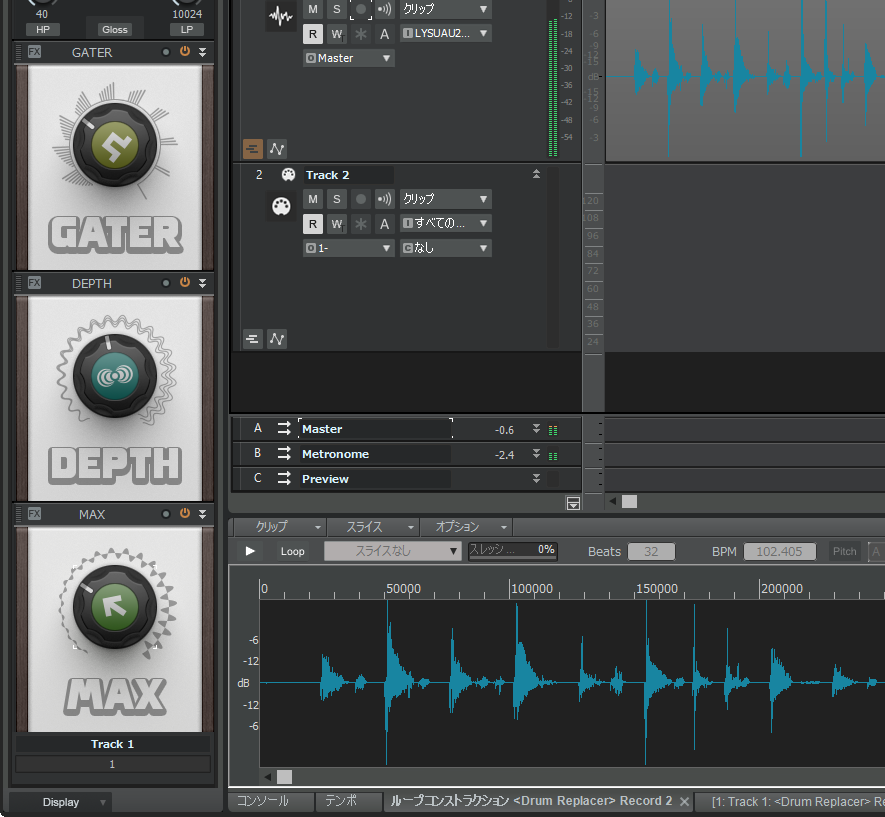This screenshot has height=817, width=885.
Task: Collapse the MAX module with double arrow
Action: point(202,513)
